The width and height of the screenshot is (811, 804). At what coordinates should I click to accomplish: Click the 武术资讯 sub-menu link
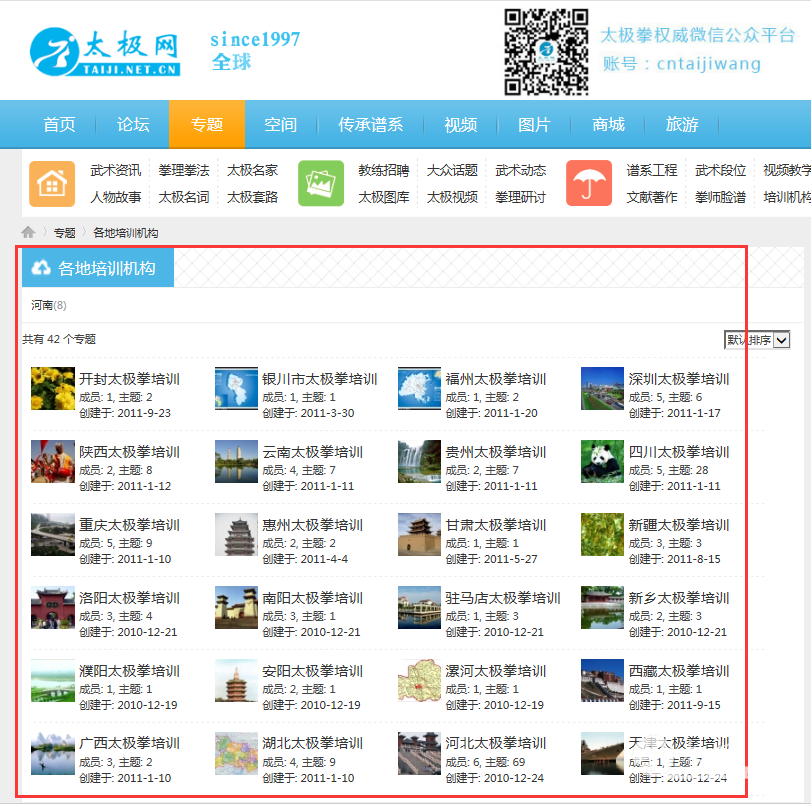click(x=115, y=170)
